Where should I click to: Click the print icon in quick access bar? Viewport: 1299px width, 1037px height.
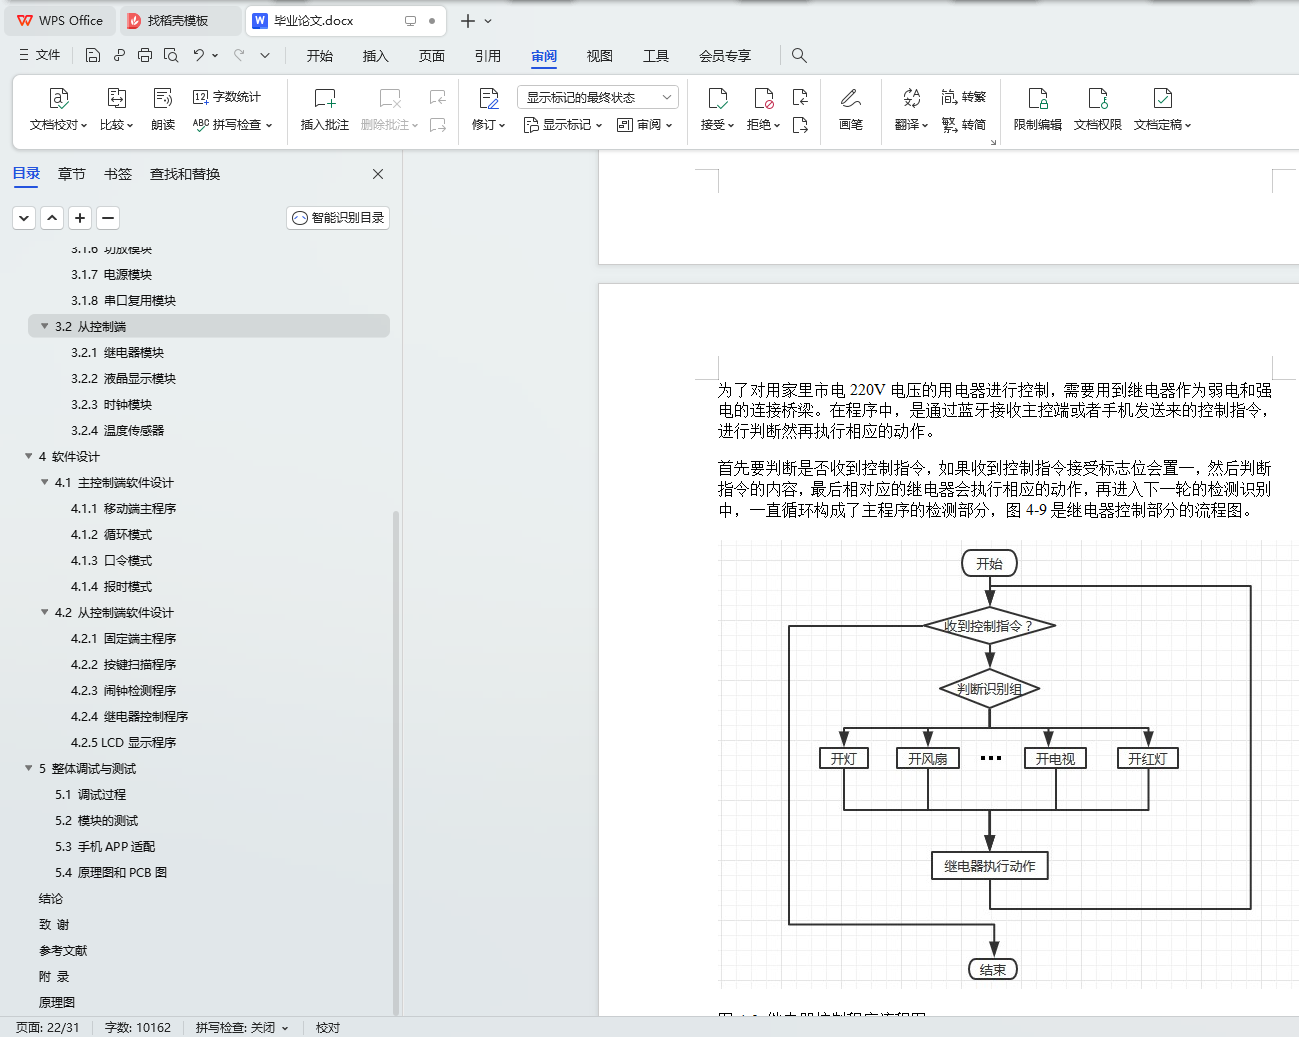(145, 56)
